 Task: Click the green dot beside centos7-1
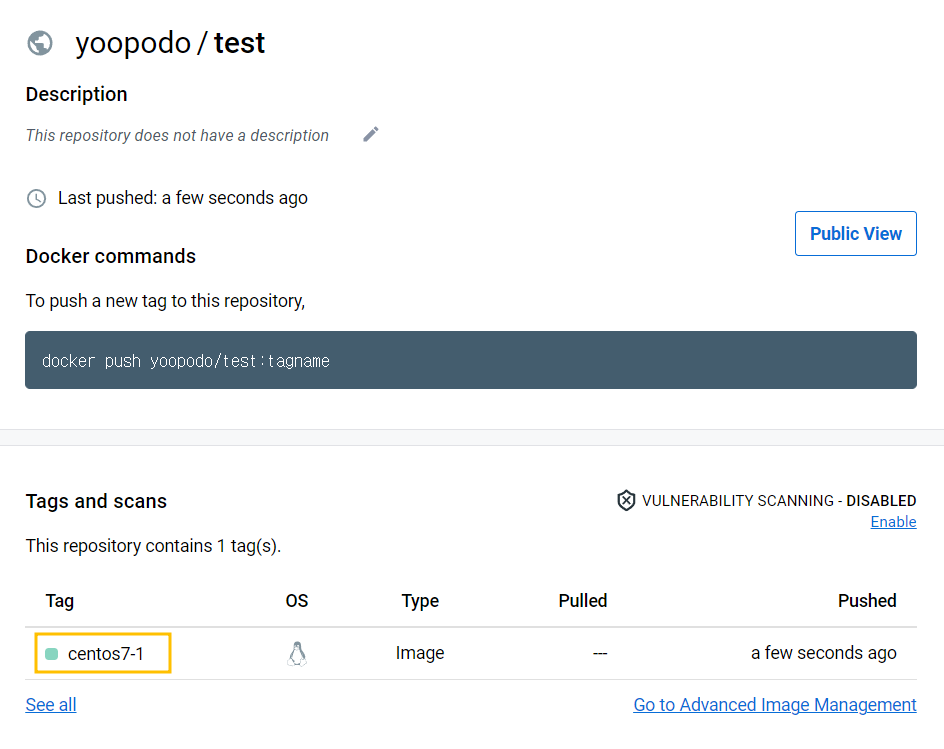52,654
